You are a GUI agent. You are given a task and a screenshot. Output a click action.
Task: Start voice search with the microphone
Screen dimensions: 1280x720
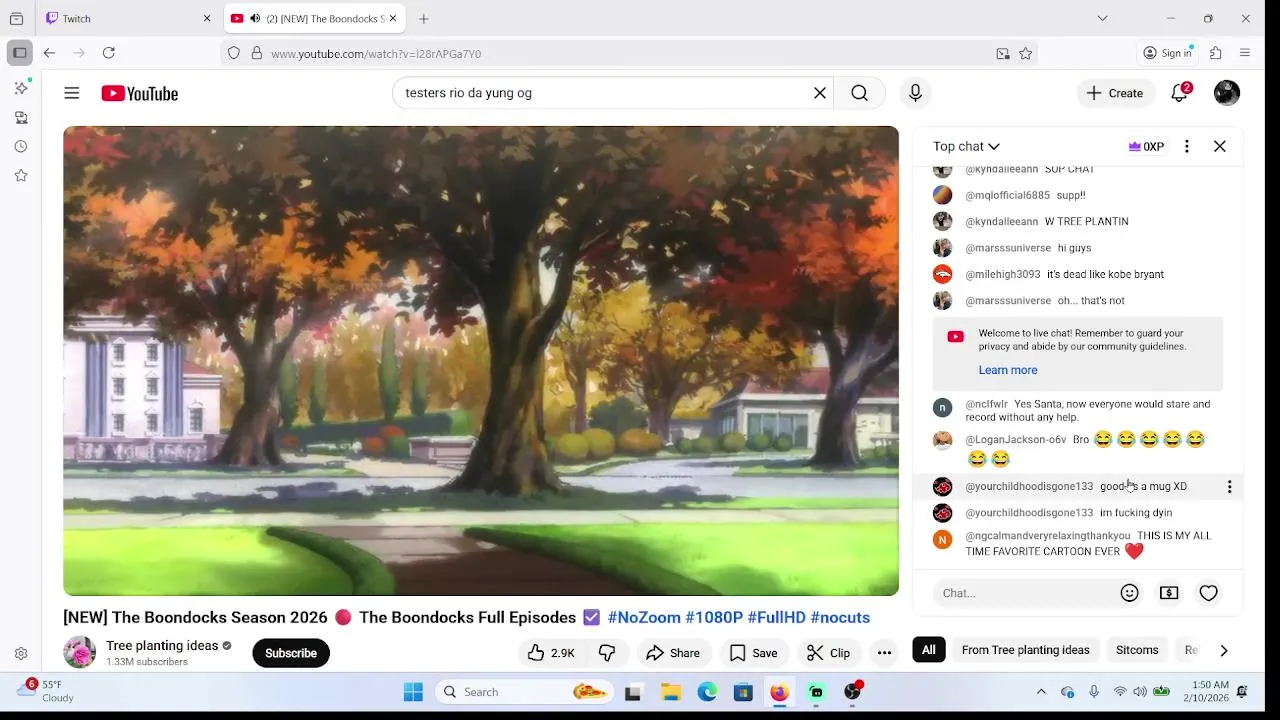coord(915,93)
